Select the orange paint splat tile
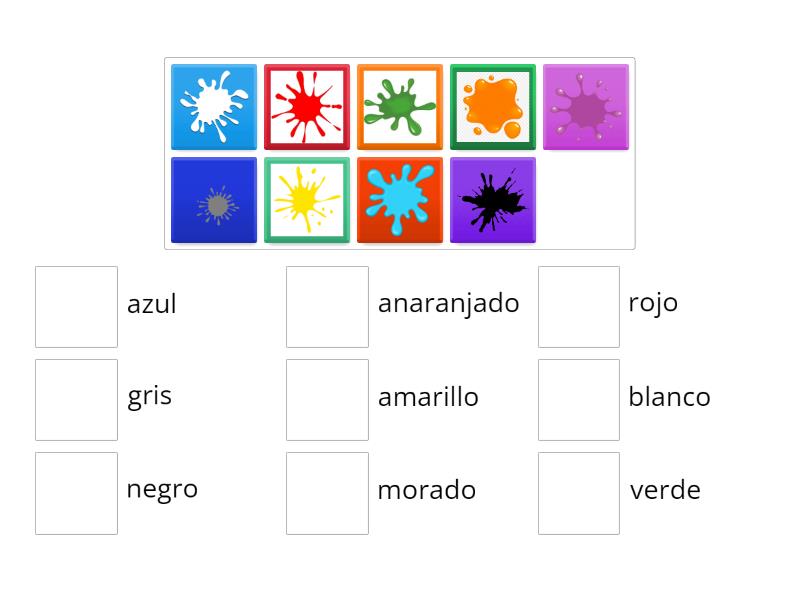The image size is (800, 600). coord(493,106)
